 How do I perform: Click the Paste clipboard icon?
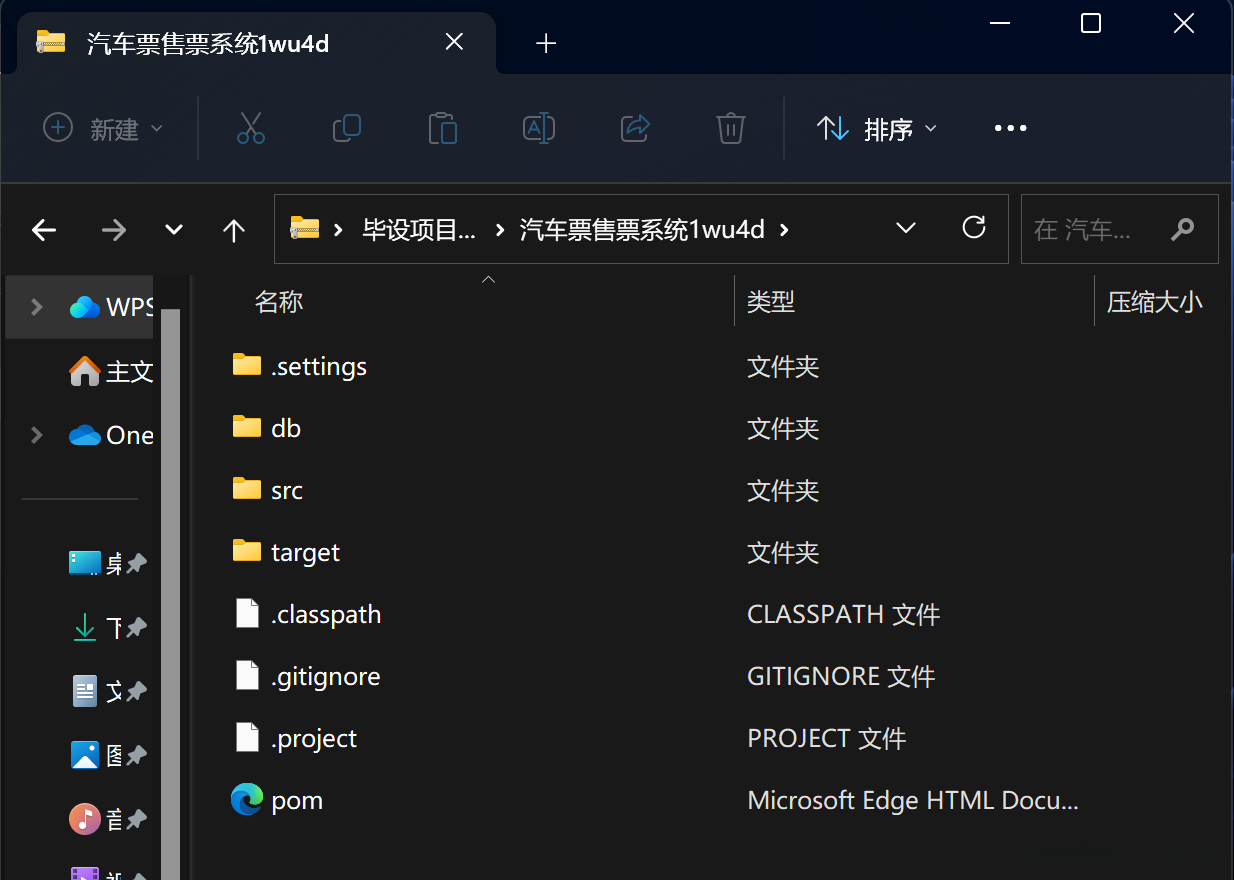tap(443, 128)
